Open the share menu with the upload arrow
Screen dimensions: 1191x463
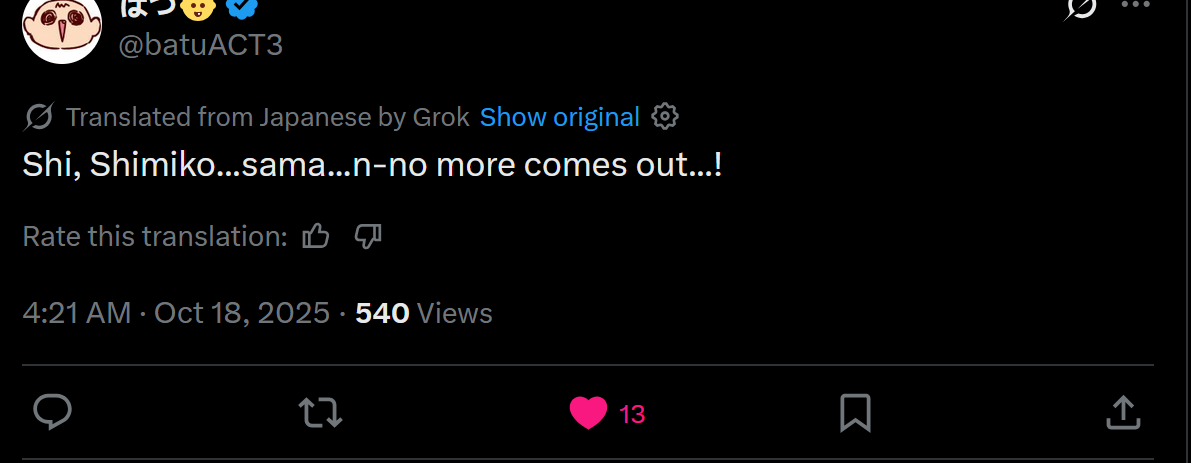tap(1123, 412)
